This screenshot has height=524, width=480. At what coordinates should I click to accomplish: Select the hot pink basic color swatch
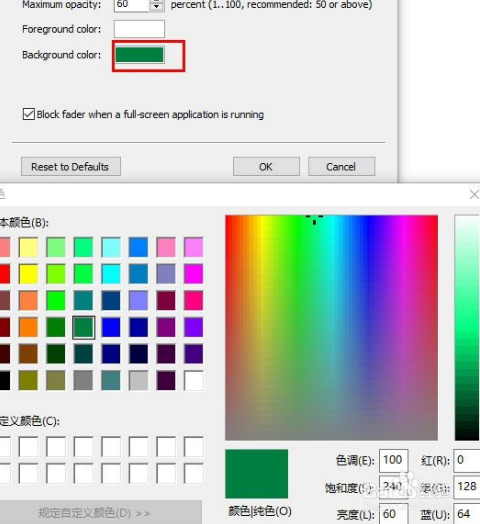(194, 300)
